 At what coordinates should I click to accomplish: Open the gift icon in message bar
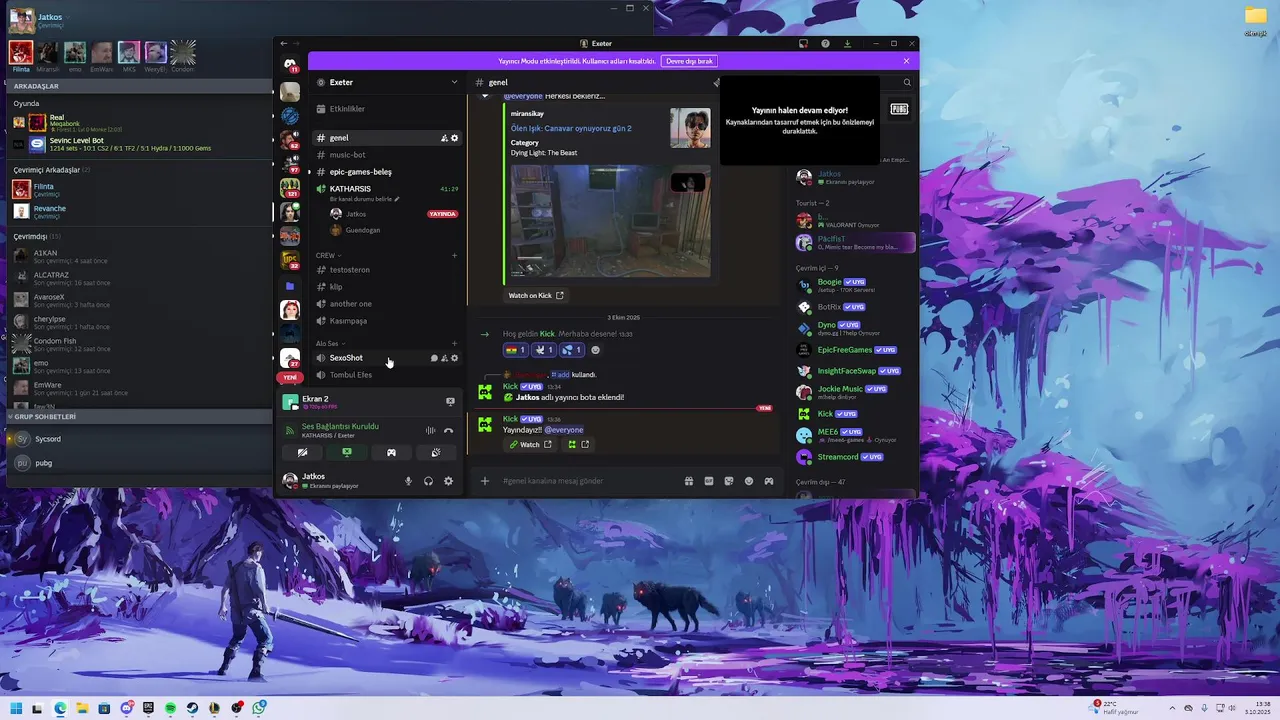click(689, 481)
